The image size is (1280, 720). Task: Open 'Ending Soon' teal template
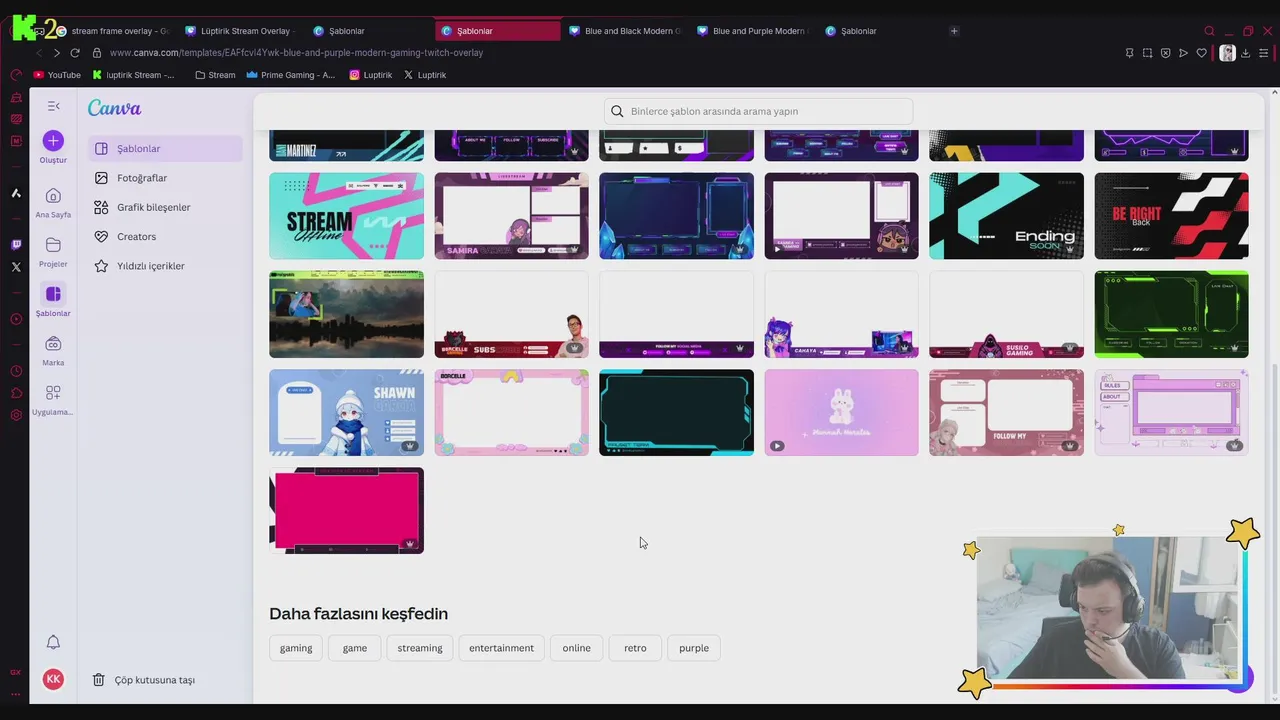[x=1006, y=216]
